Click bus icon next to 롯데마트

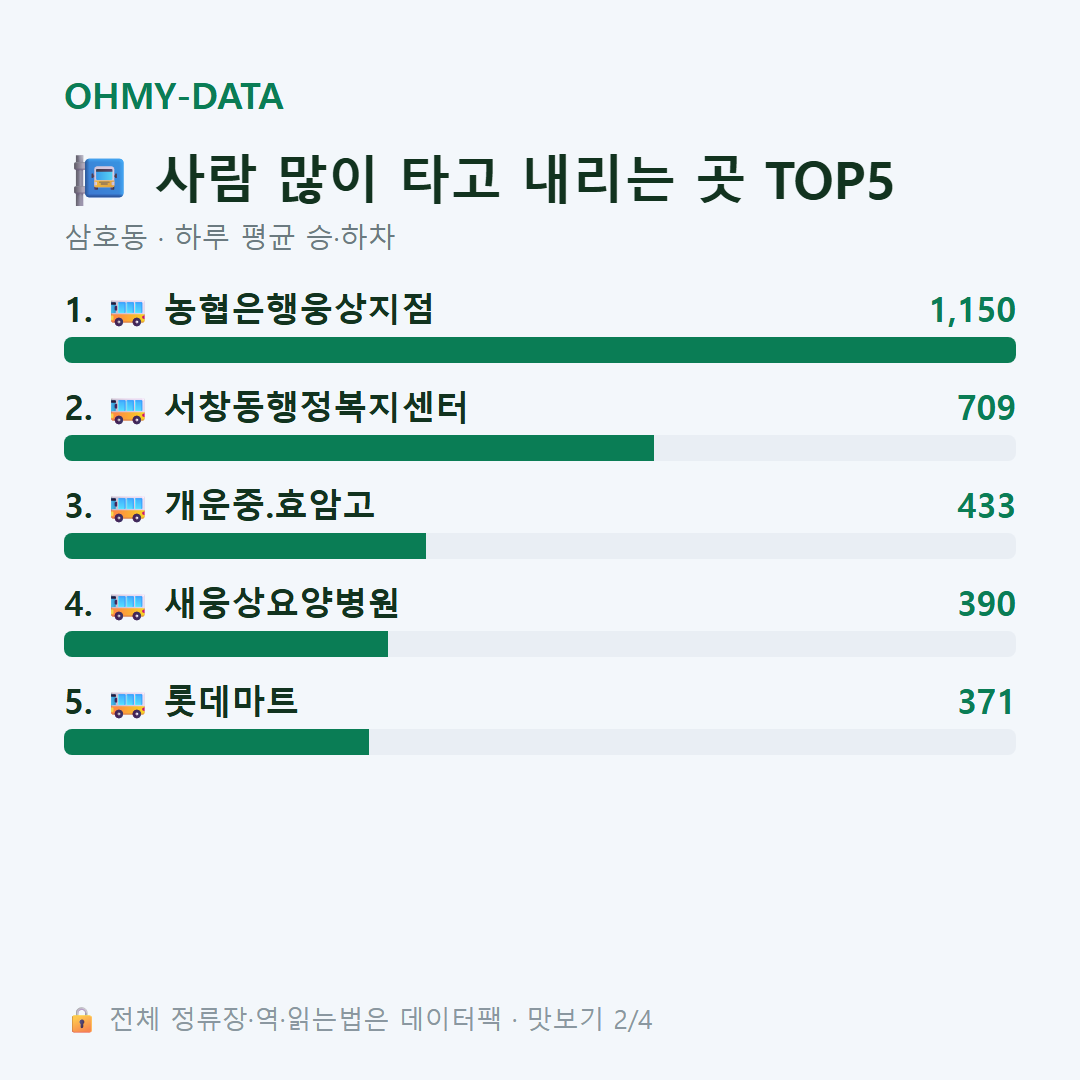(128, 704)
